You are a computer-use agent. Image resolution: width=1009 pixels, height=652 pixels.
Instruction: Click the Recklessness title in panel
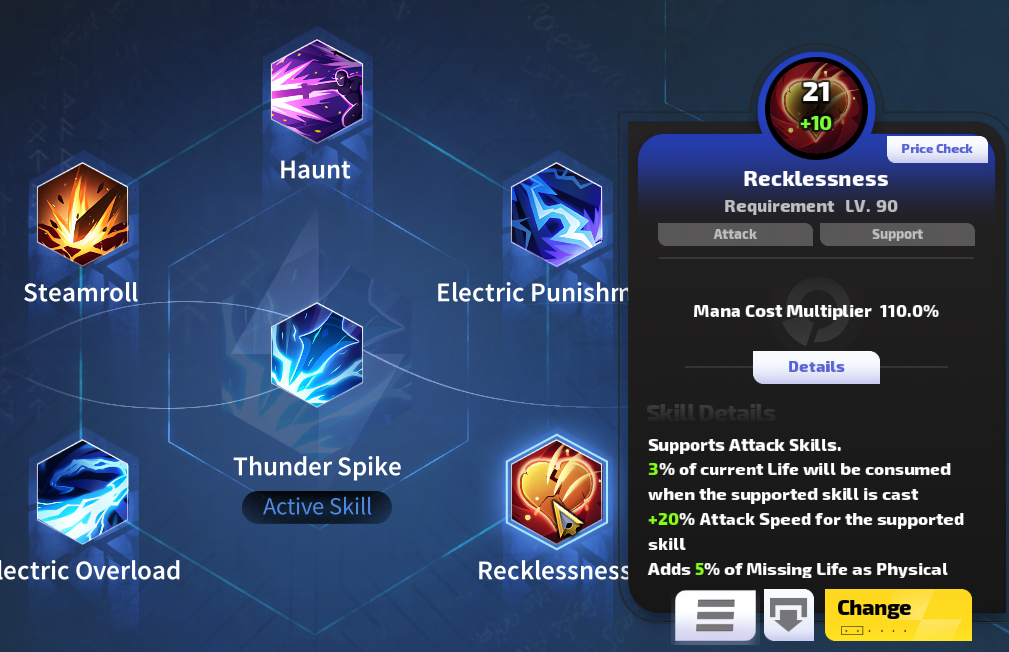(x=816, y=179)
